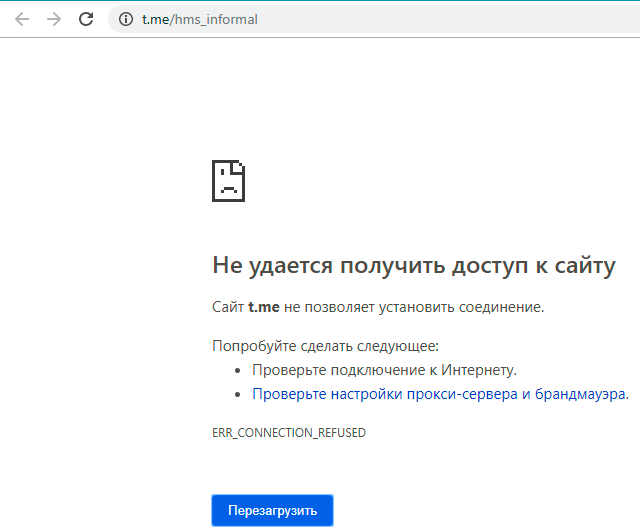Image resolution: width=640 pixels, height=528 pixels.
Task: Click the word "брандмауэра" in the link
Action: coord(579,394)
